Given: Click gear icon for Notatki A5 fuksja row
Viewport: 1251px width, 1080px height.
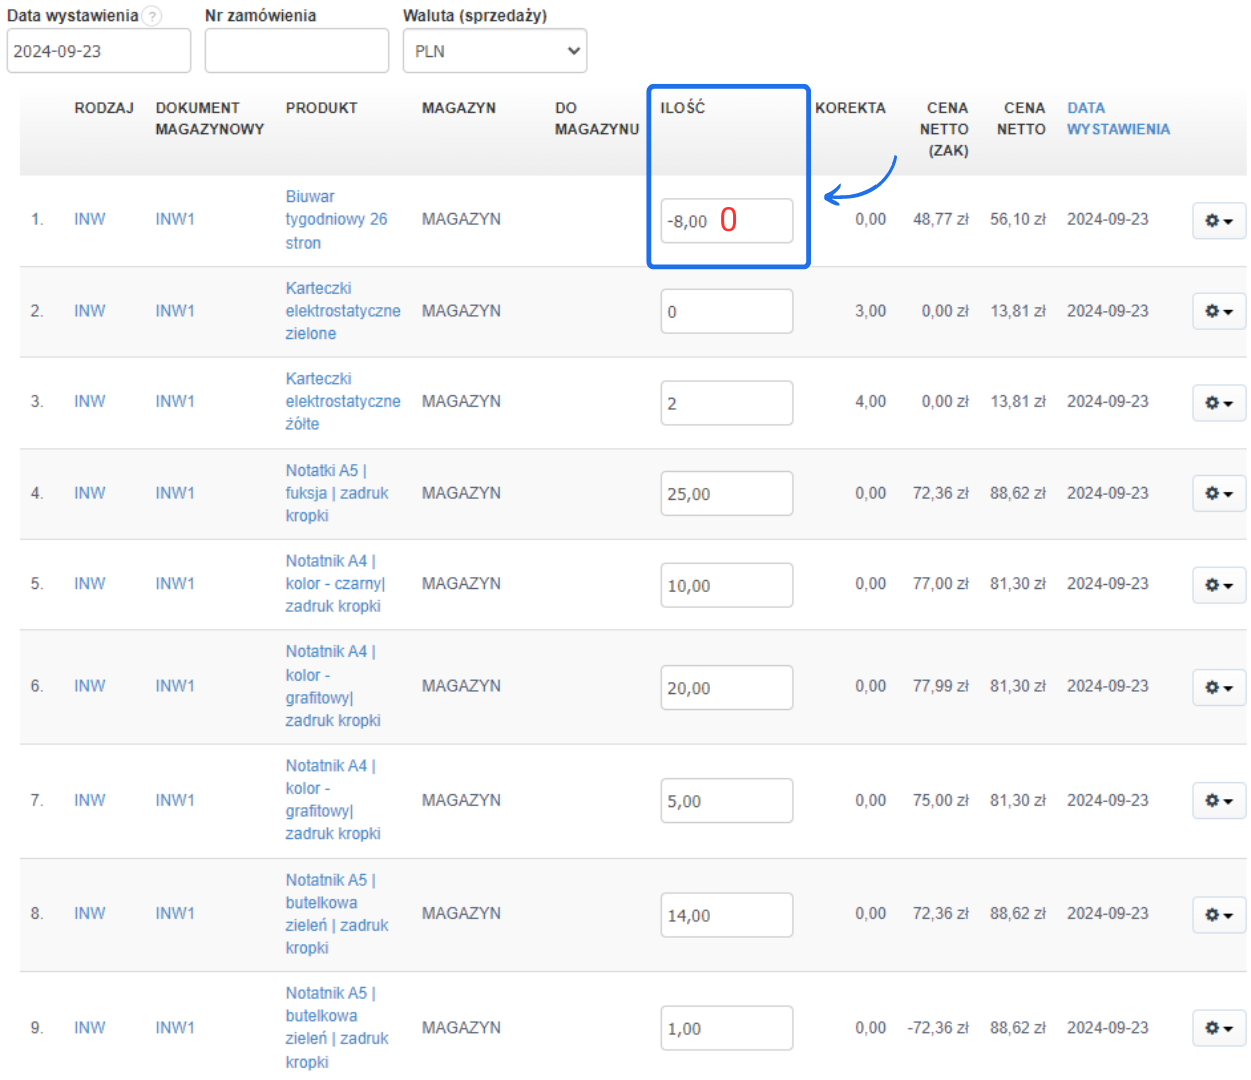Looking at the screenshot, I should [1218, 493].
